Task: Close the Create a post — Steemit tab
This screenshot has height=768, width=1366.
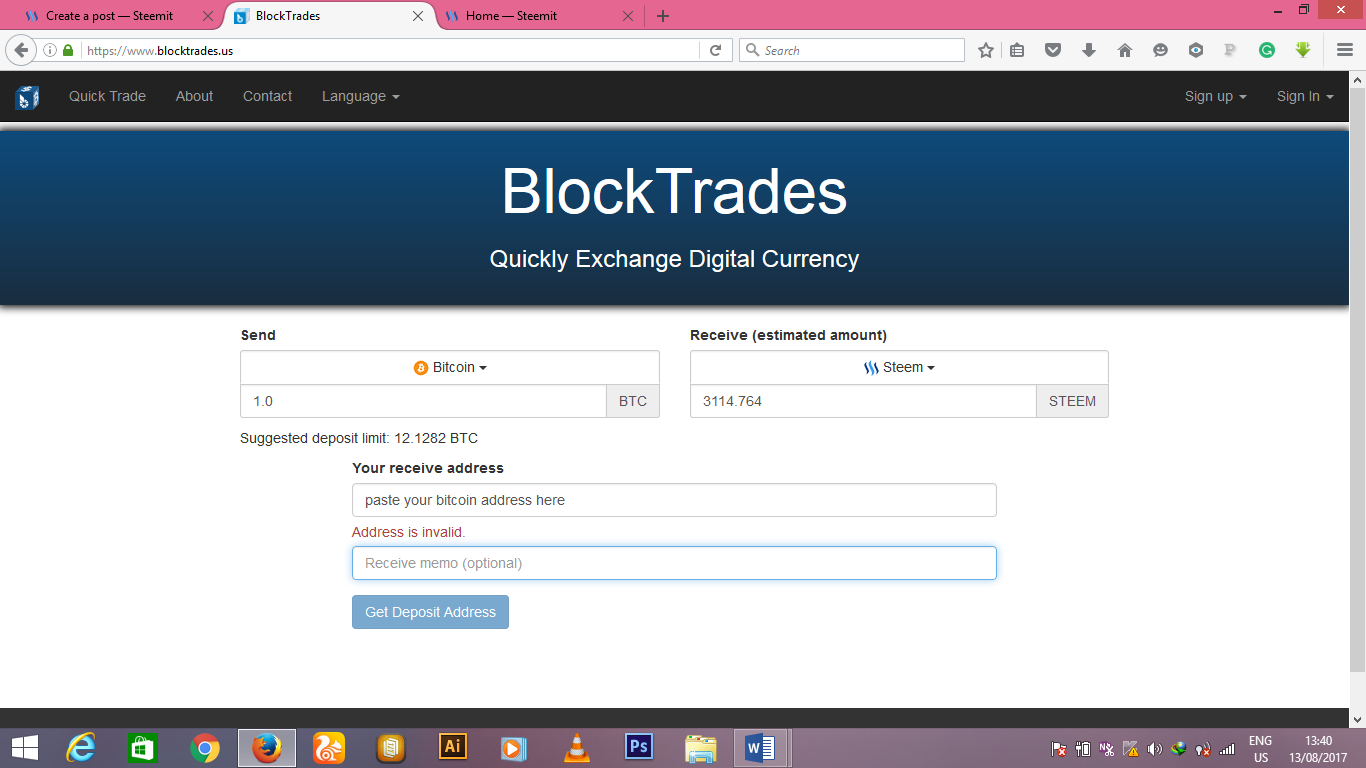Action: [208, 16]
